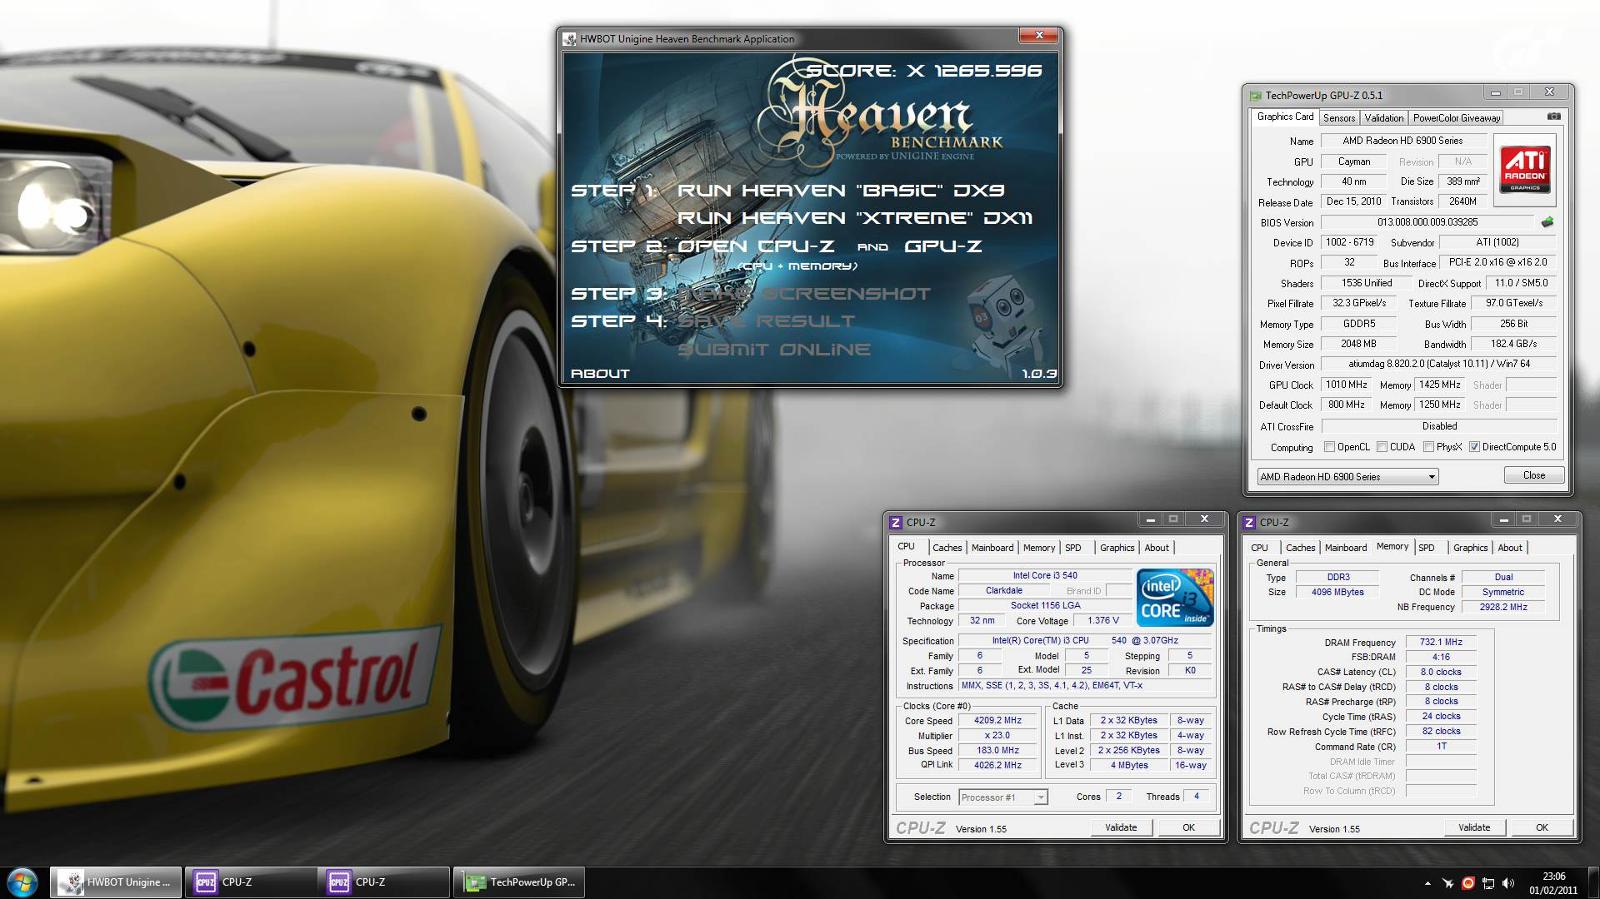Toggle the CUDA checkbox in GPU-Z

click(1382, 447)
